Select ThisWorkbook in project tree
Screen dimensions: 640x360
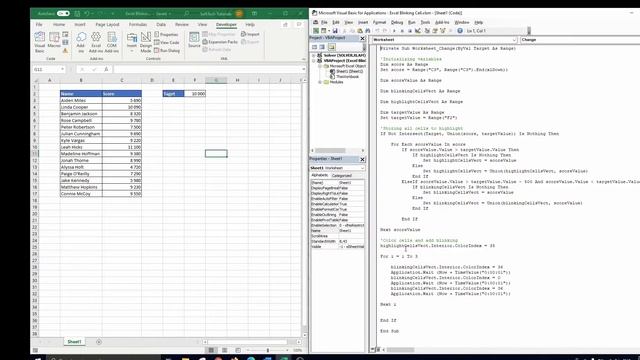tap(347, 77)
